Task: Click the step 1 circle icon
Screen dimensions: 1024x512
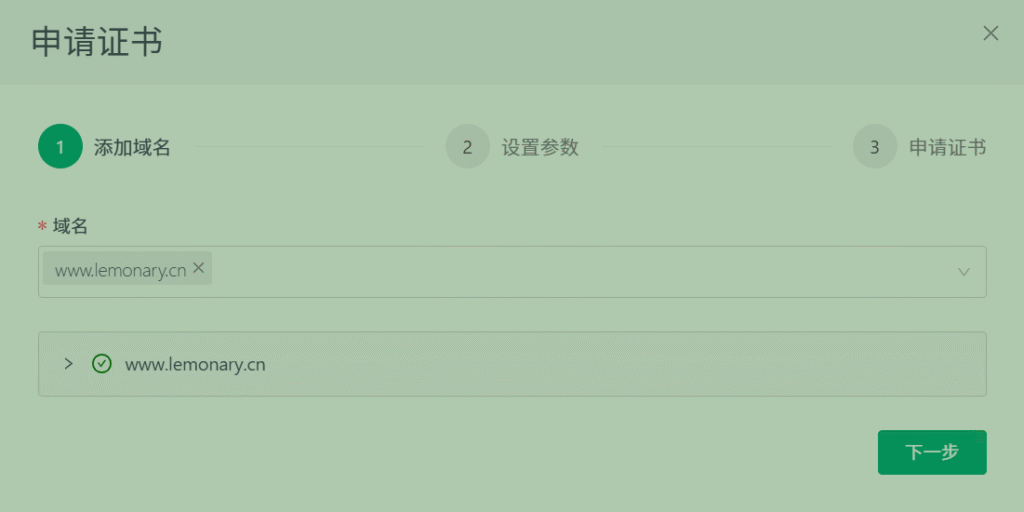Action: (60, 147)
